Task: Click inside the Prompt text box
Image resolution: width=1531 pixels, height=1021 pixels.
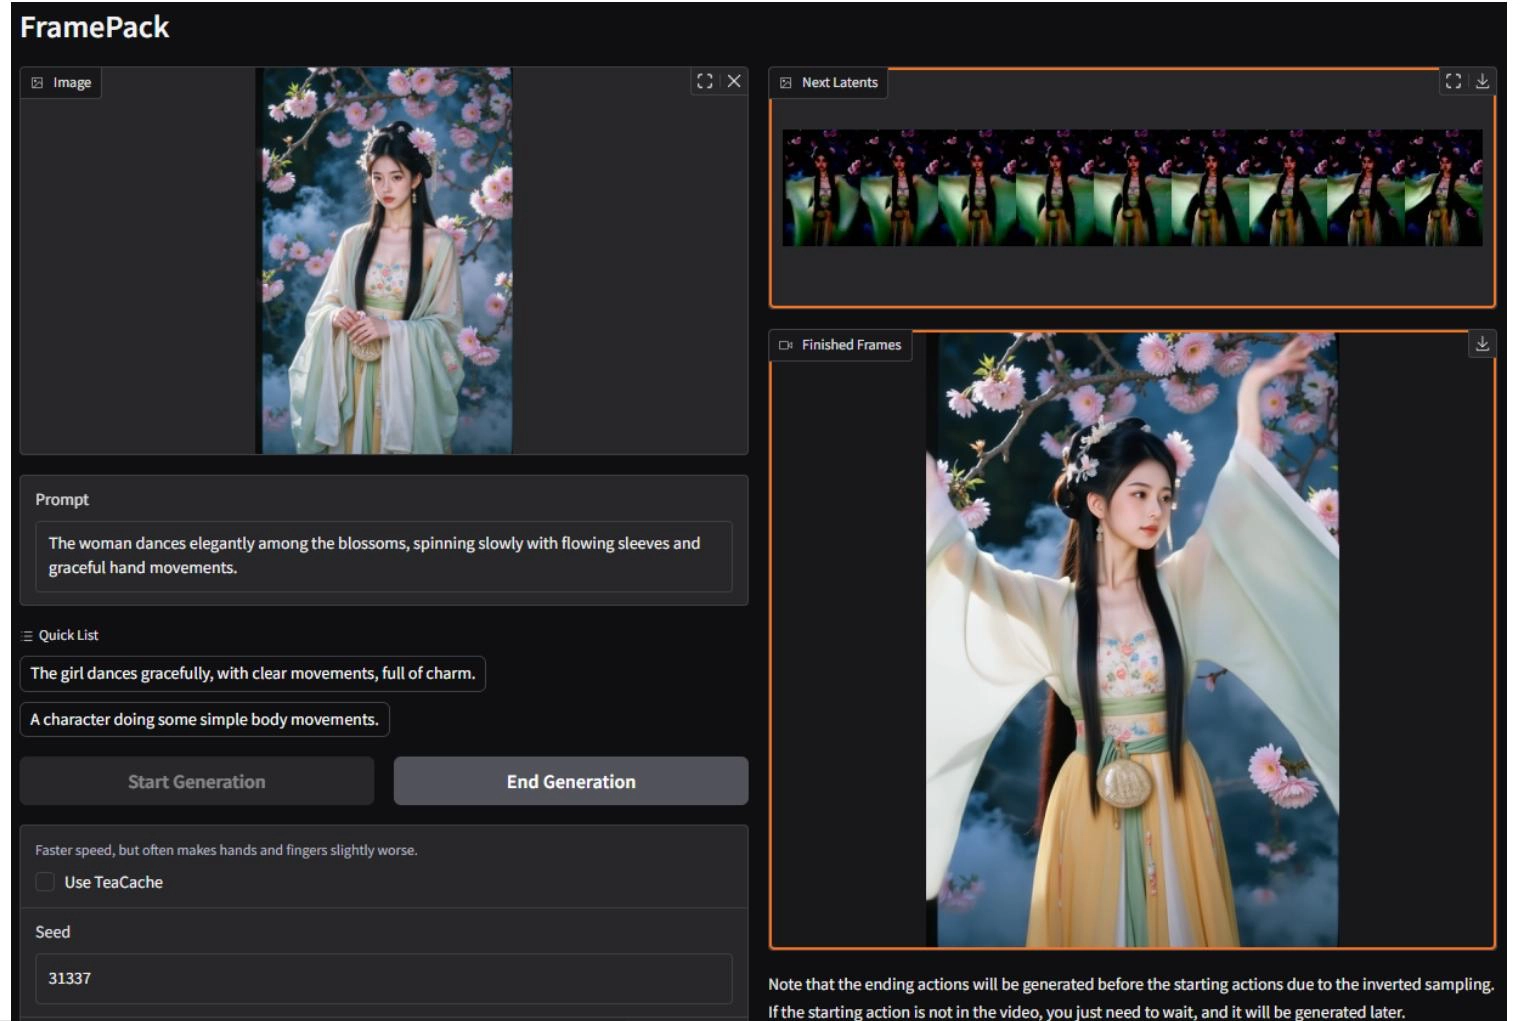Action: click(x=383, y=556)
